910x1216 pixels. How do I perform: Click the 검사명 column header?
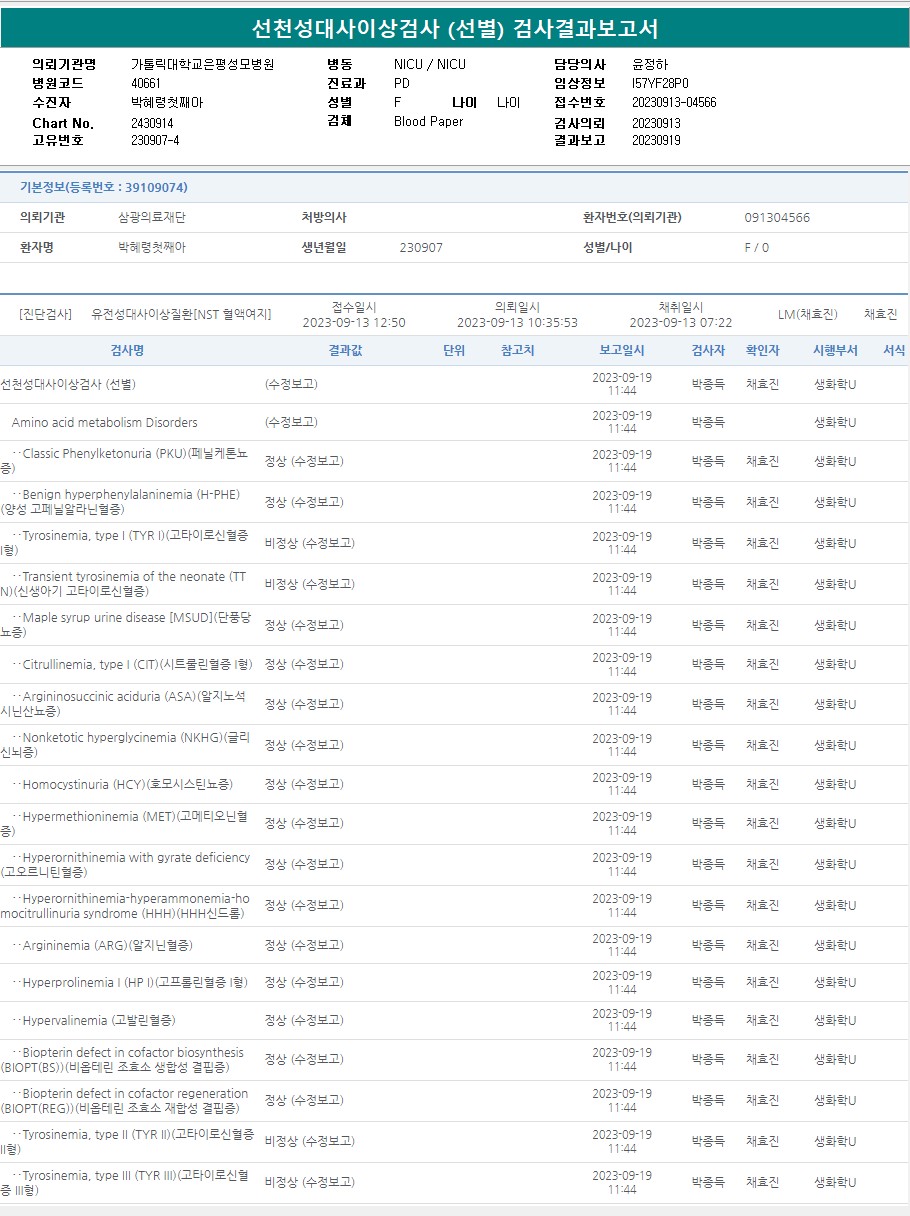point(127,351)
